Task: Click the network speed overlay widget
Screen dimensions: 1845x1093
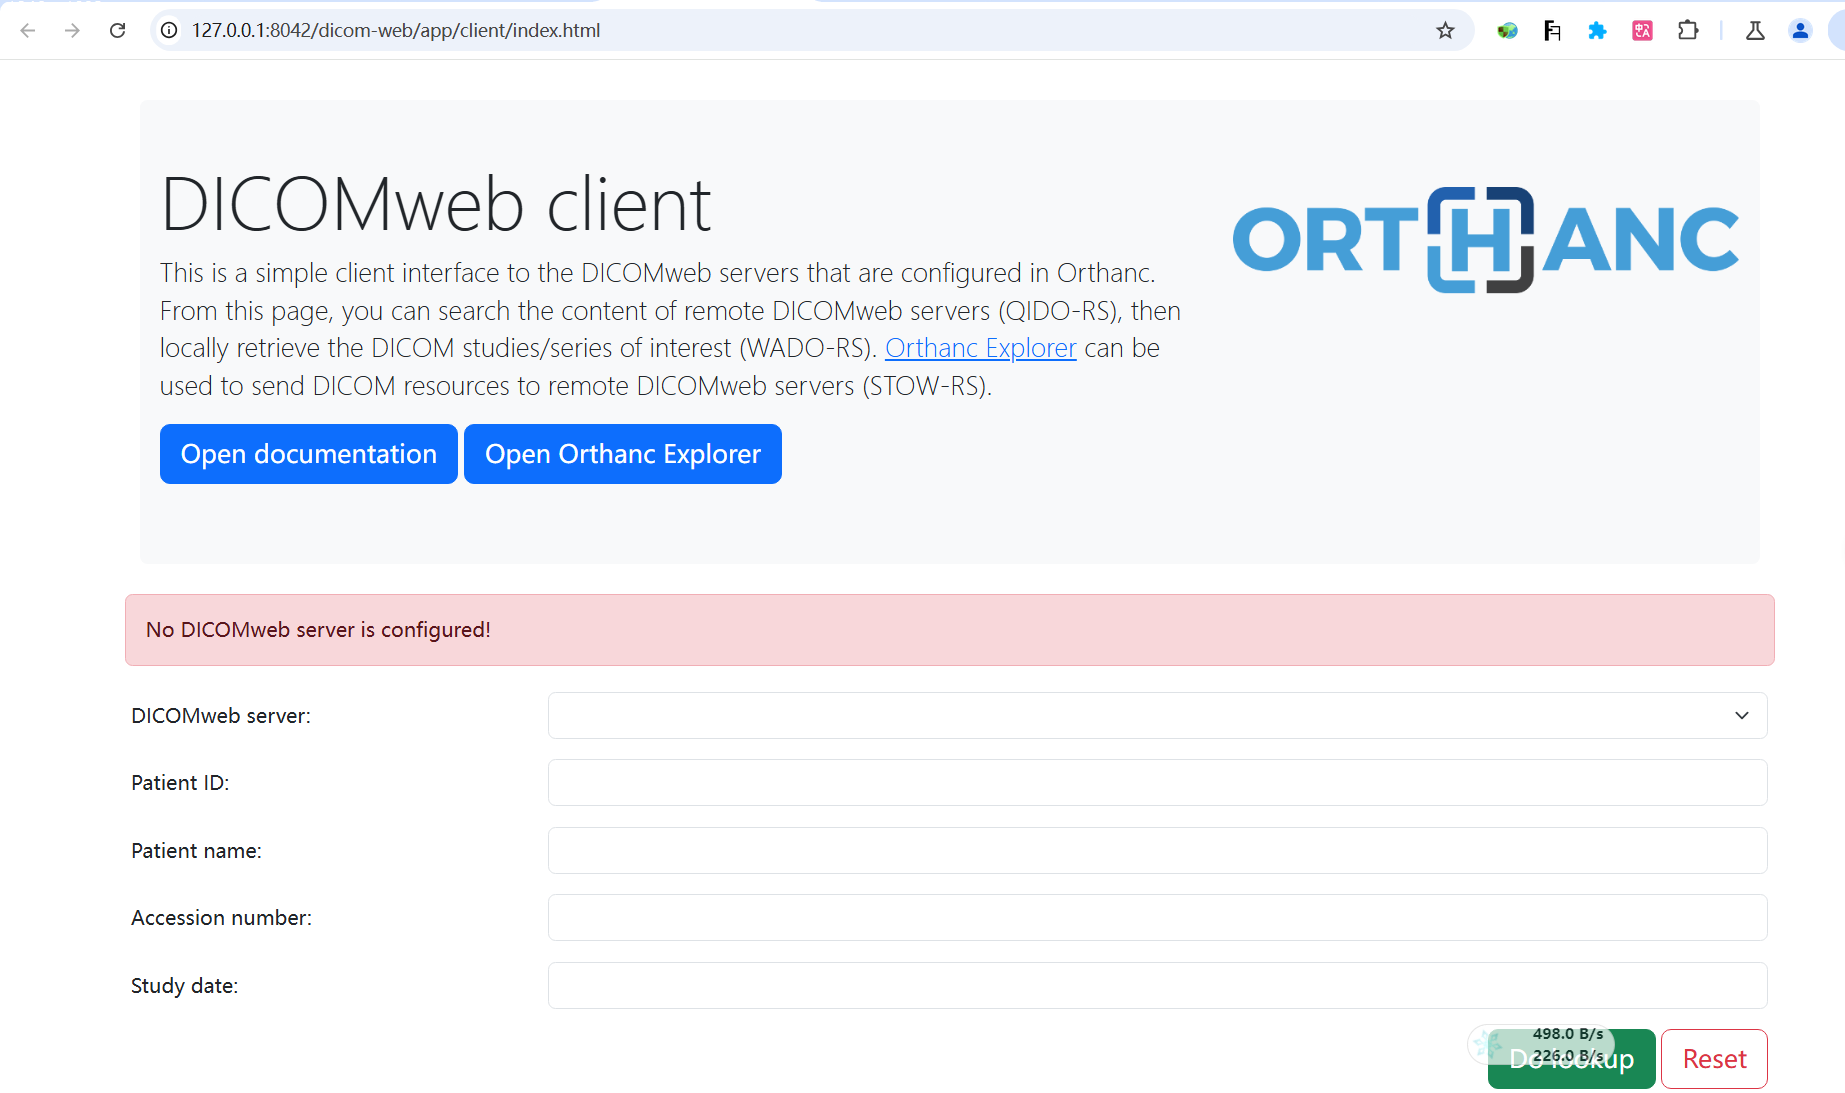Action: tap(1541, 1045)
